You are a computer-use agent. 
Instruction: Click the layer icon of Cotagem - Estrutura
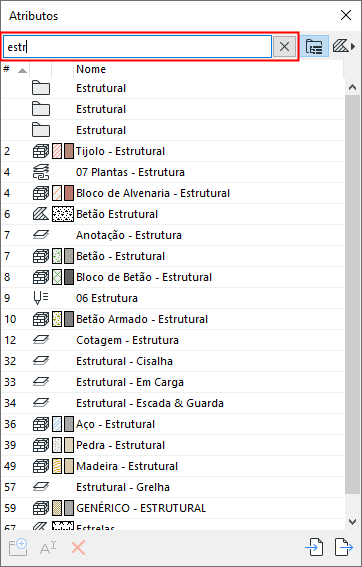coord(41,340)
